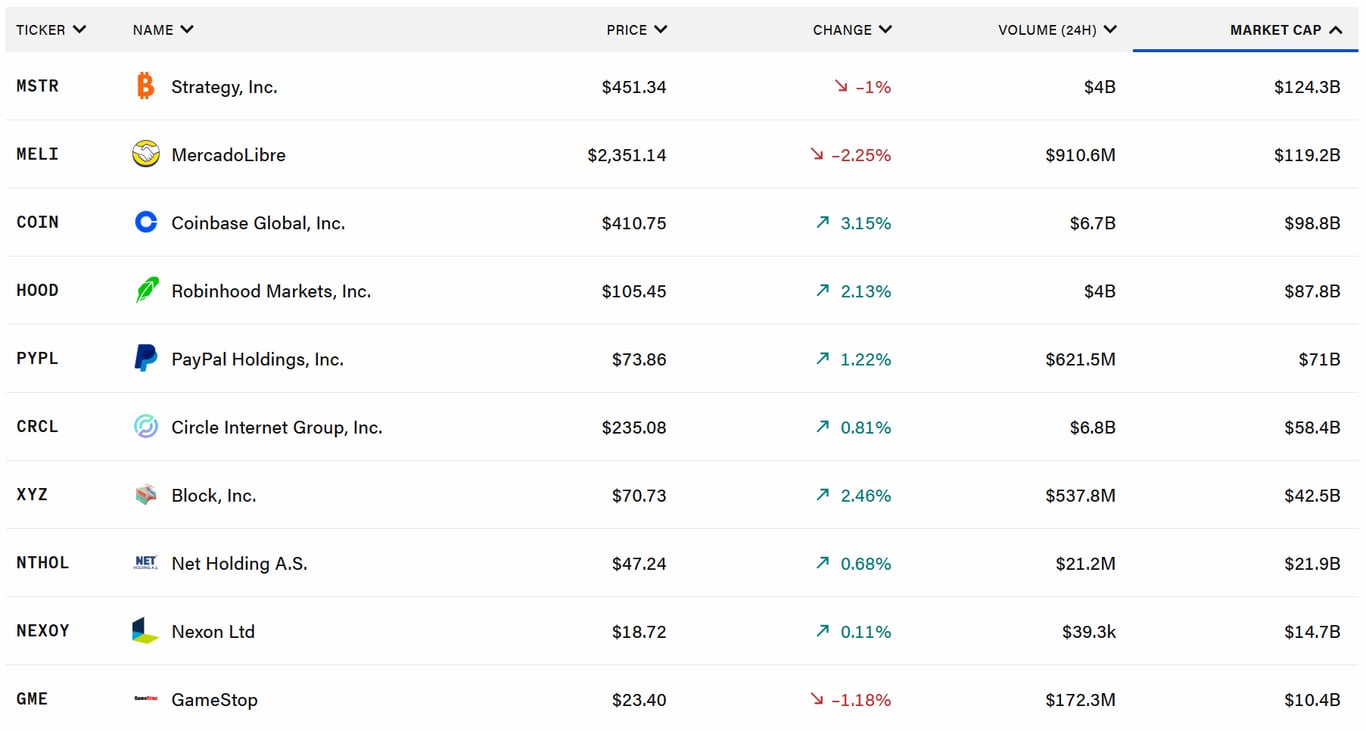
Task: Expand the VOLUME (24H) dropdown chevron
Action: pyautogui.click(x=1108, y=30)
